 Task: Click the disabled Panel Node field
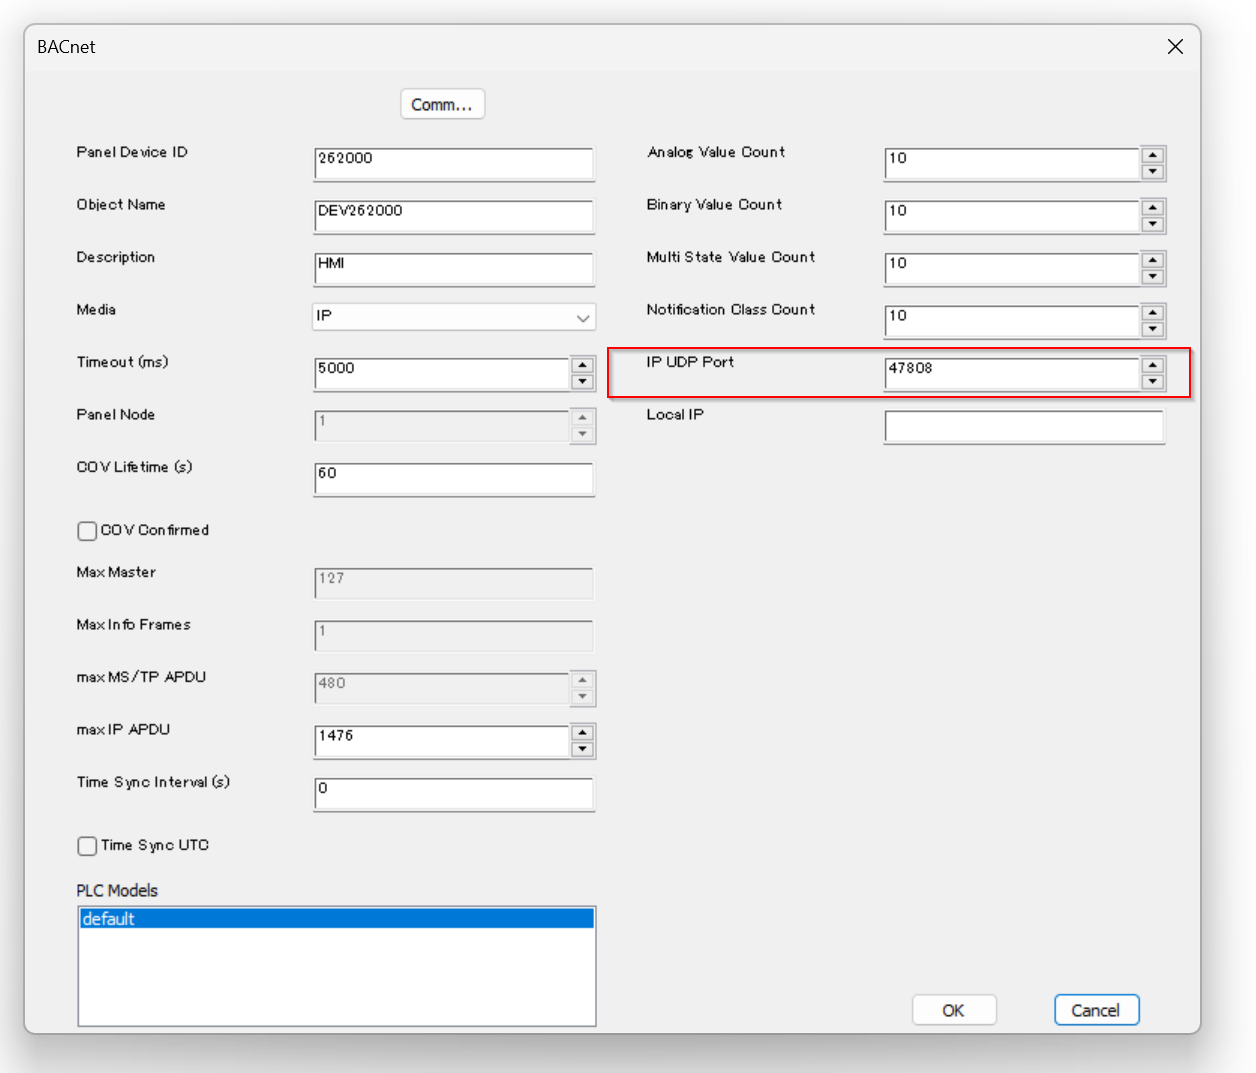[x=441, y=426]
